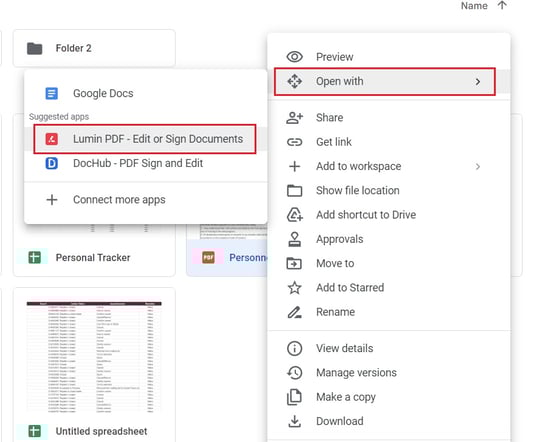Click the red Lumin PDF app icon

(x=52, y=139)
